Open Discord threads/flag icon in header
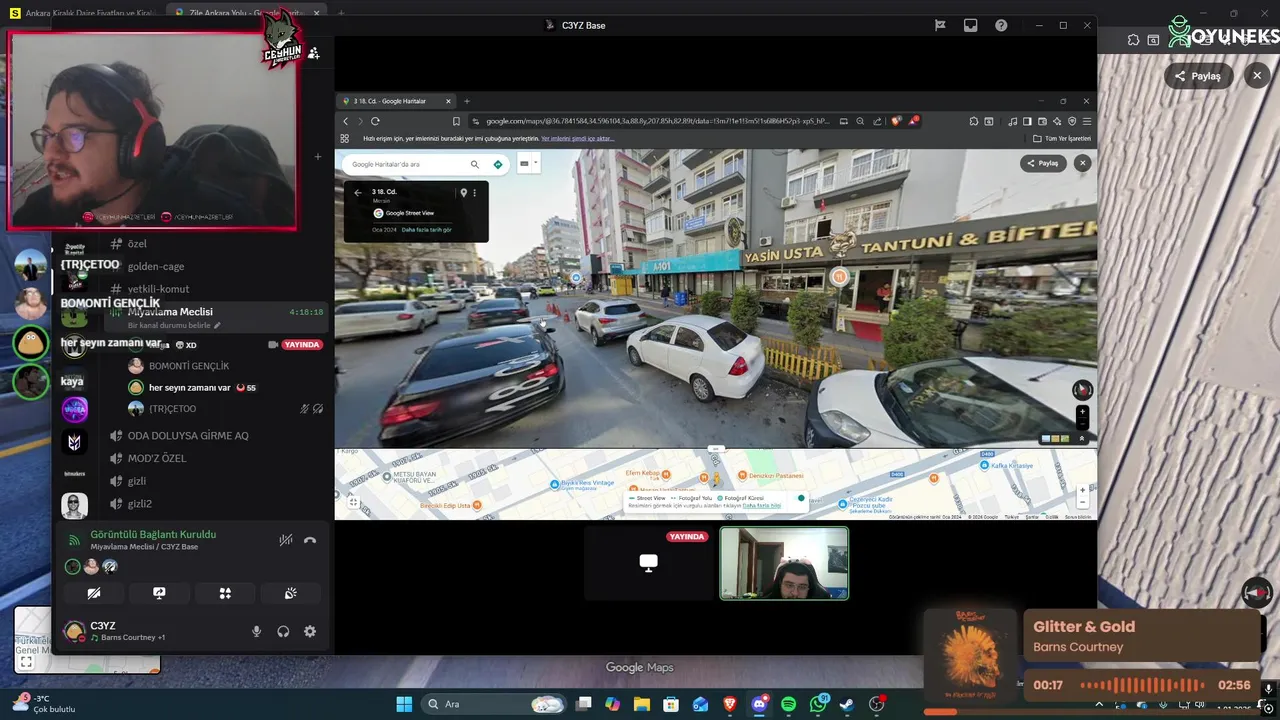 940,25
